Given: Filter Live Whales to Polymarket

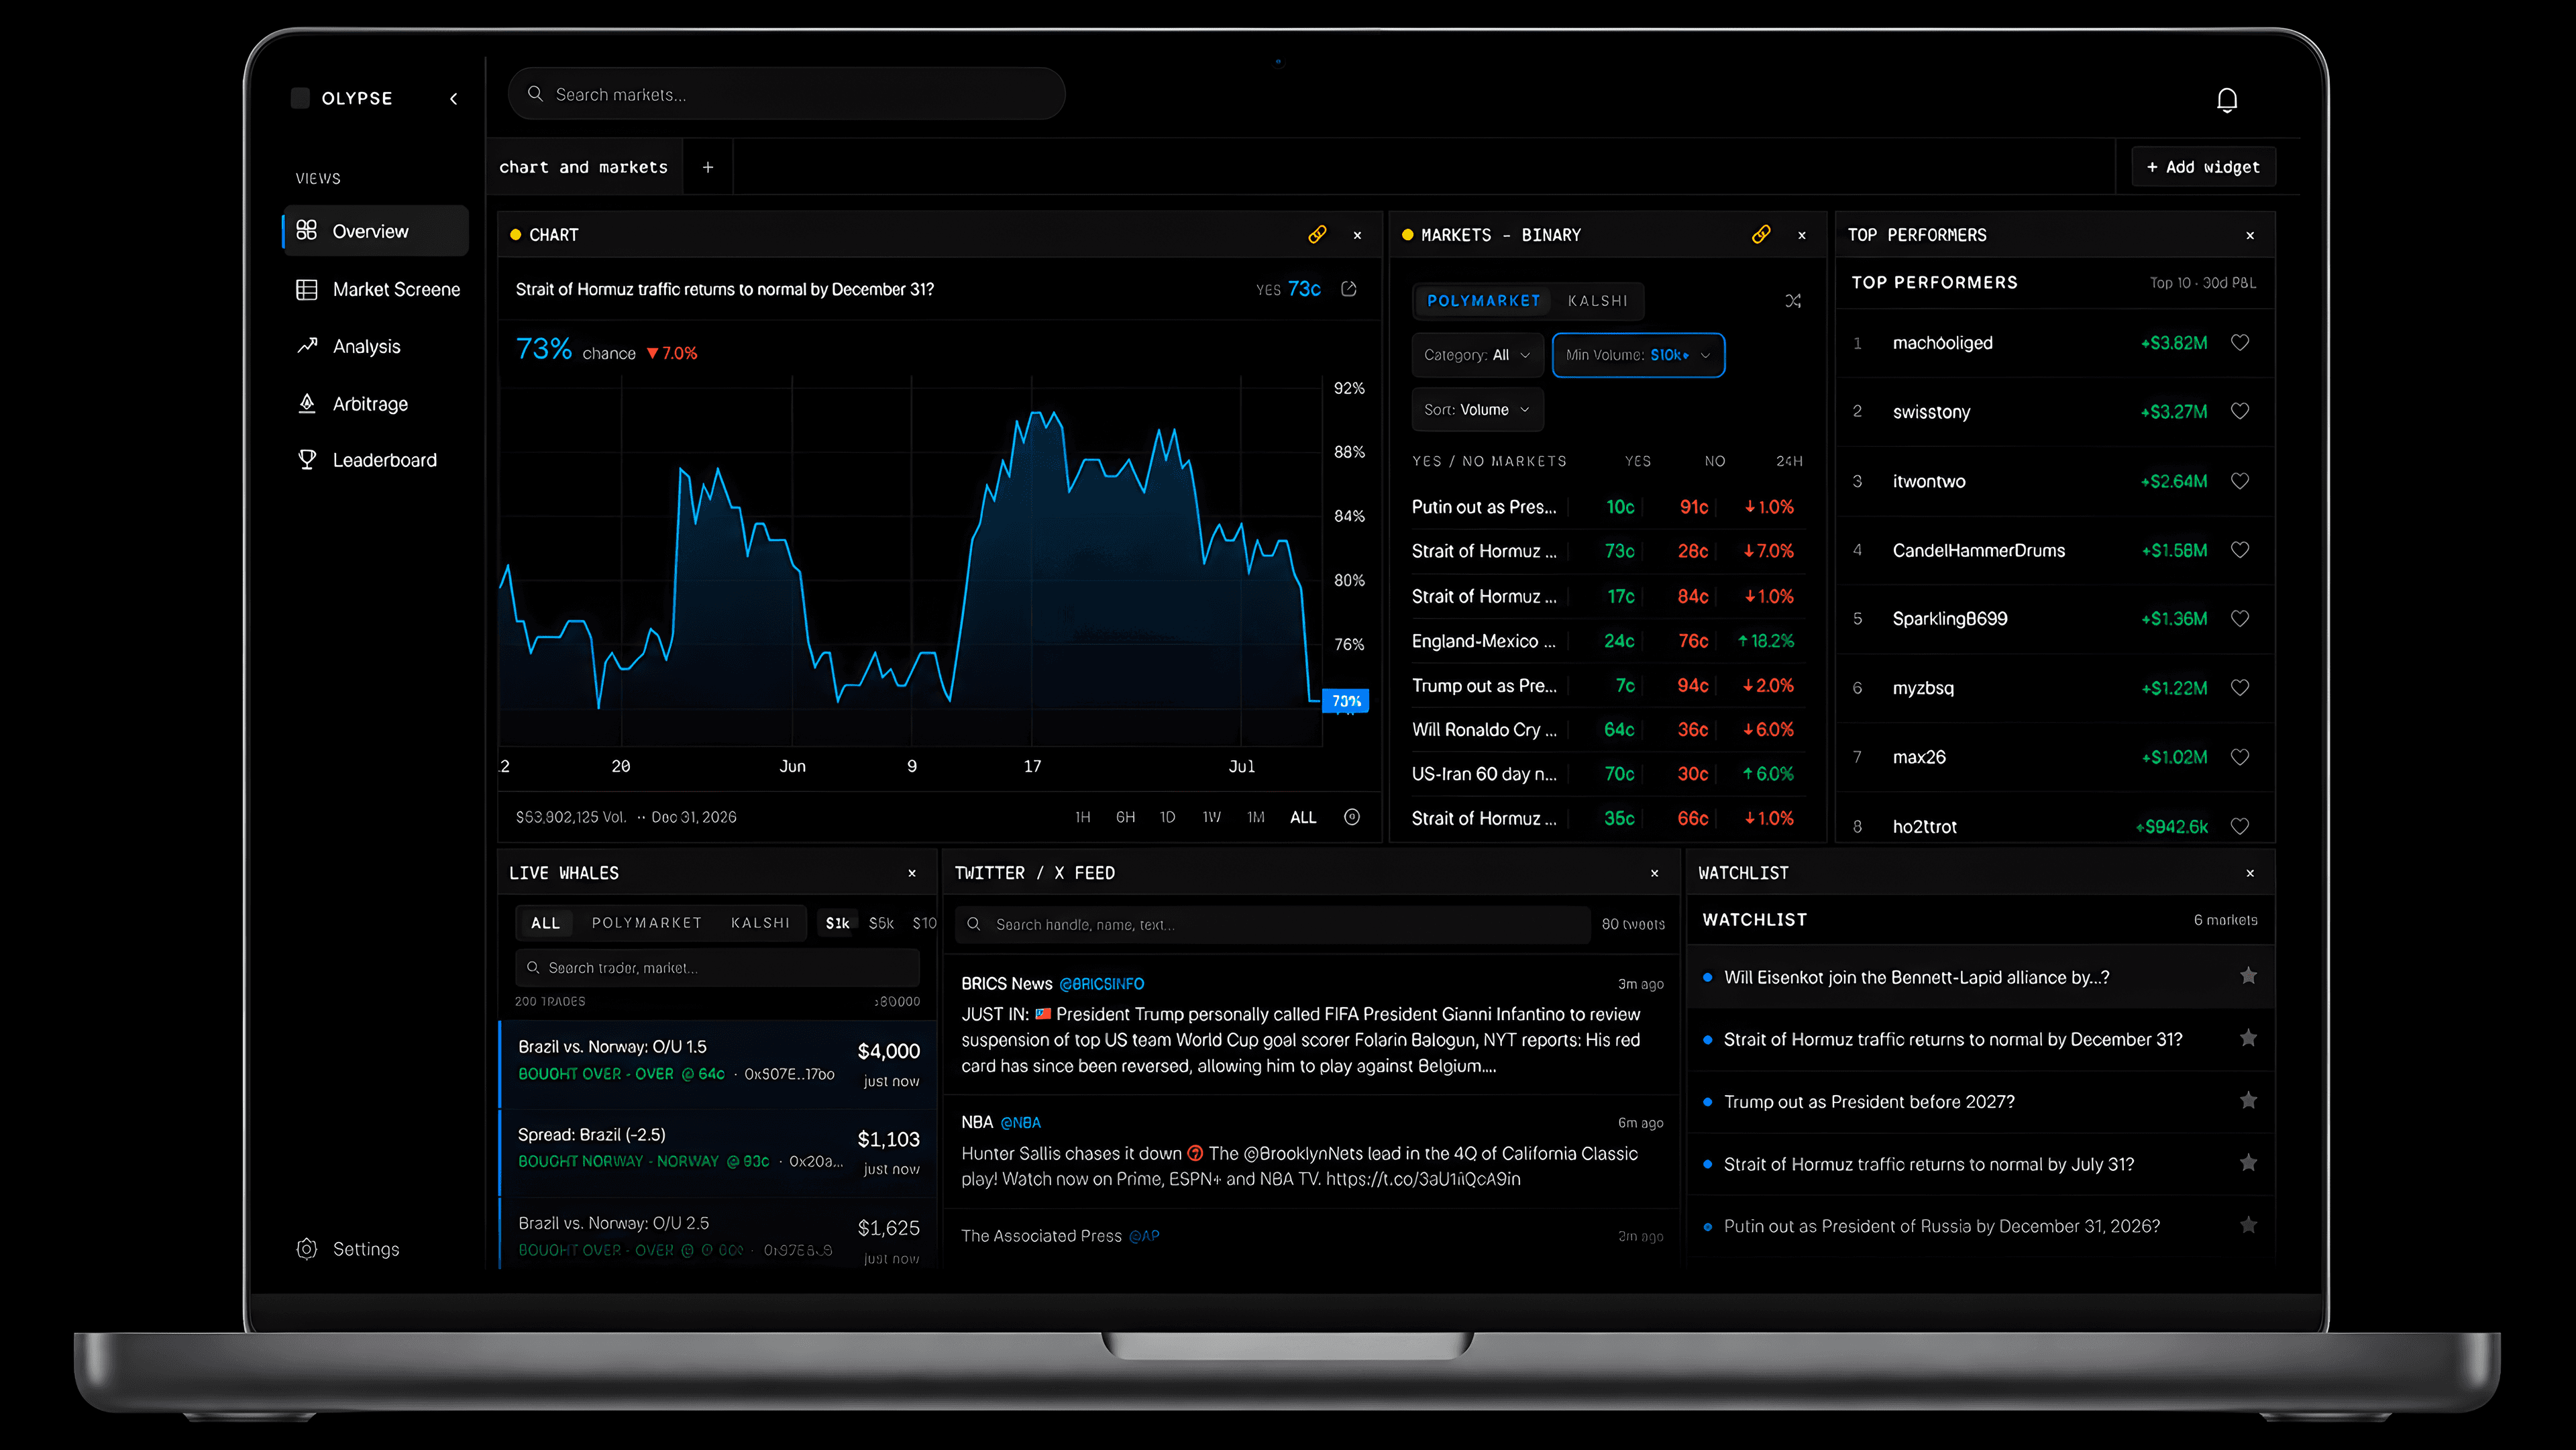Looking at the screenshot, I should 647,923.
